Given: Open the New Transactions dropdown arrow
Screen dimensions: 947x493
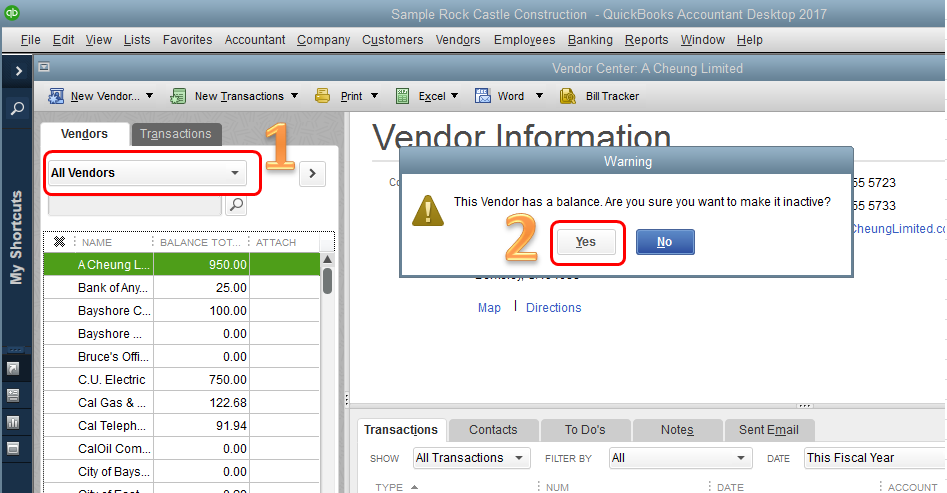Looking at the screenshot, I should pyautogui.click(x=295, y=95).
